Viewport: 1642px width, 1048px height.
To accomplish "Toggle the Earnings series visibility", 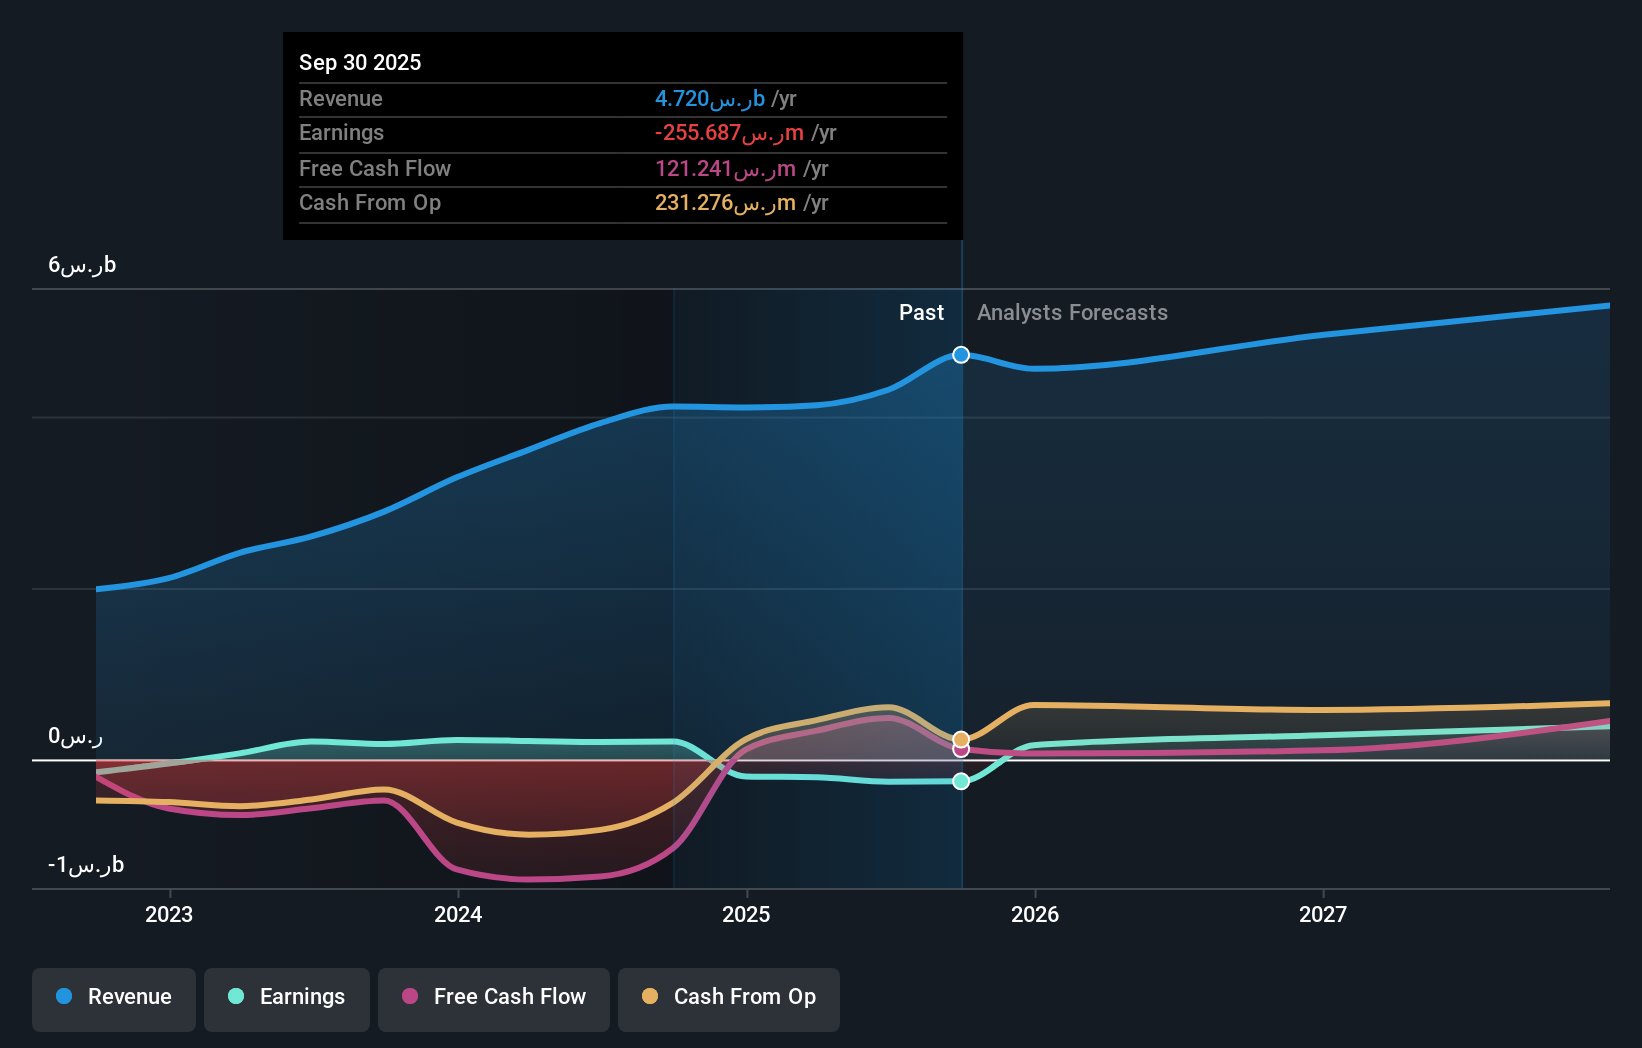I will pos(286,997).
